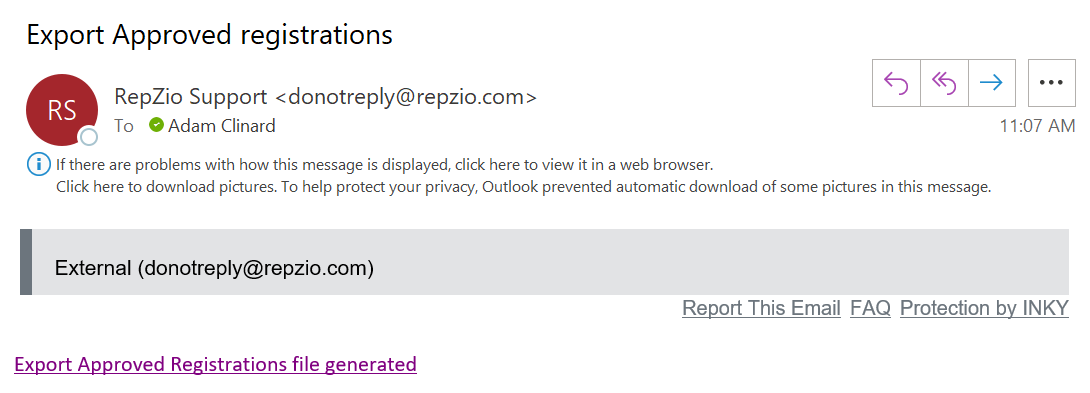Select the External donotreply@repzio.com banner
Image resolution: width=1090 pixels, height=393 pixels.
tap(544, 262)
